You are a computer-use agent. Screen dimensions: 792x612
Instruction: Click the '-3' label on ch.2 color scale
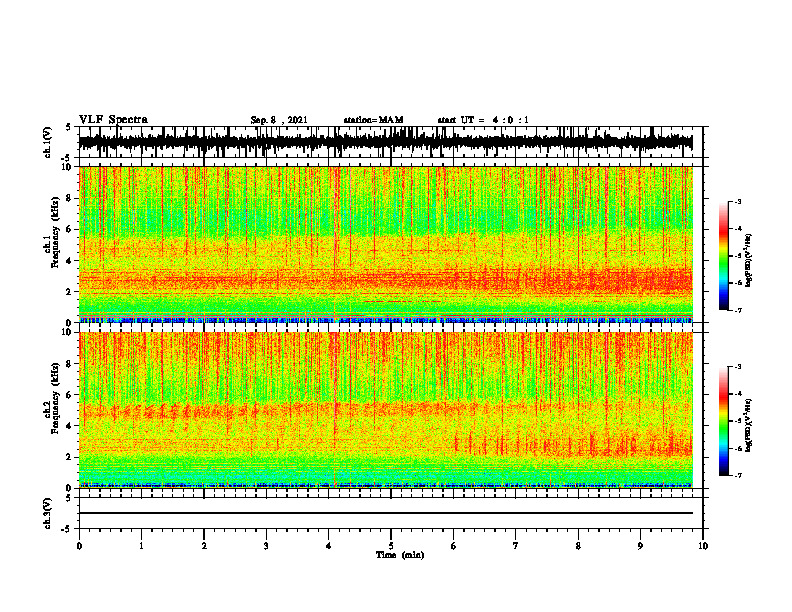(x=738, y=367)
